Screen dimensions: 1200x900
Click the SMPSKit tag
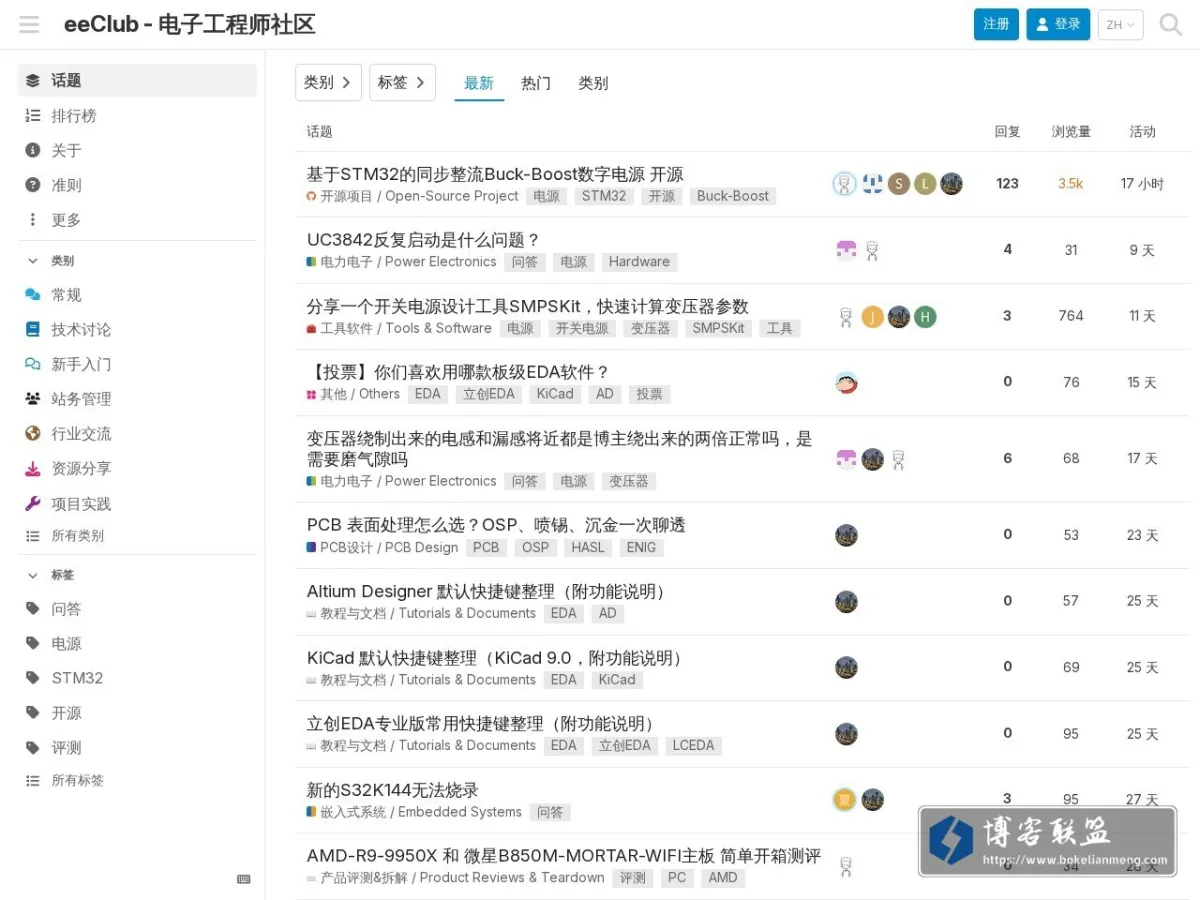[718, 328]
